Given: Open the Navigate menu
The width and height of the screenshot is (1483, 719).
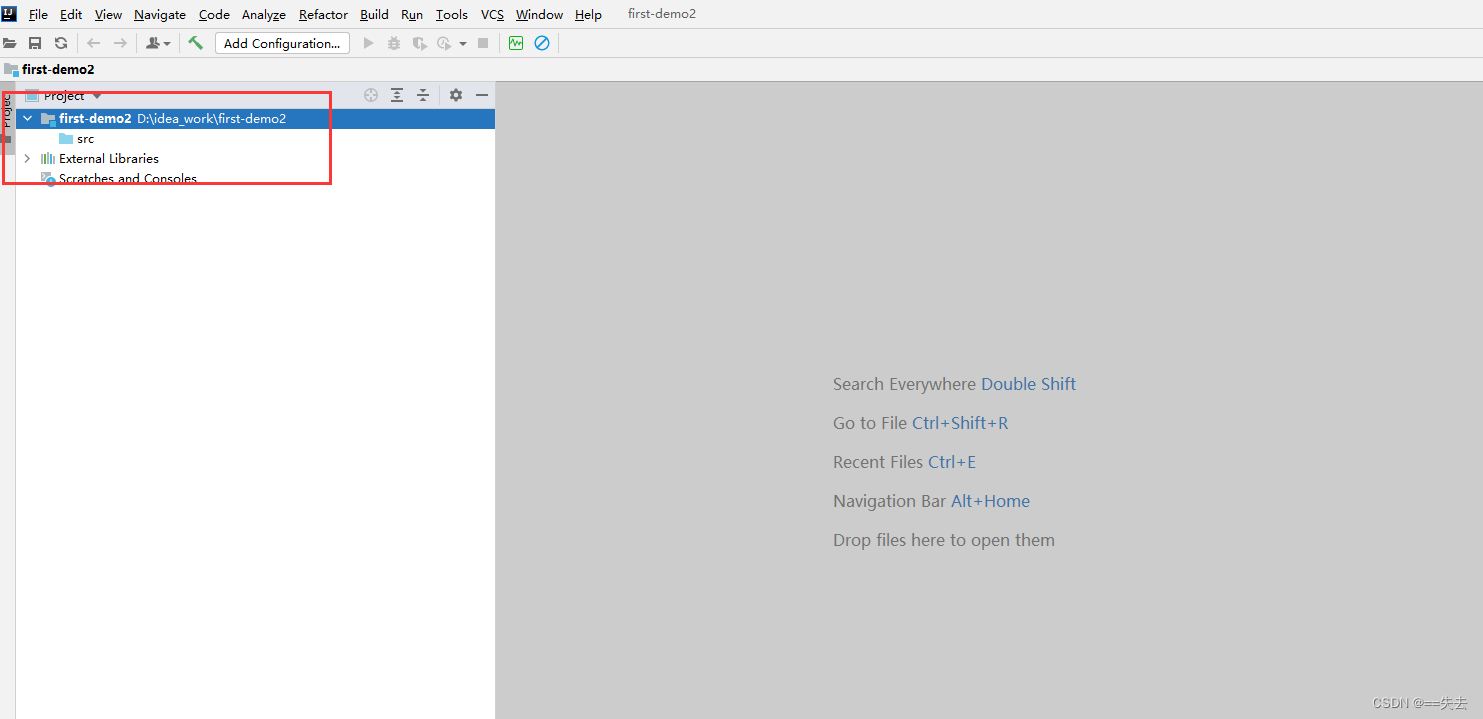Looking at the screenshot, I should pyautogui.click(x=160, y=14).
